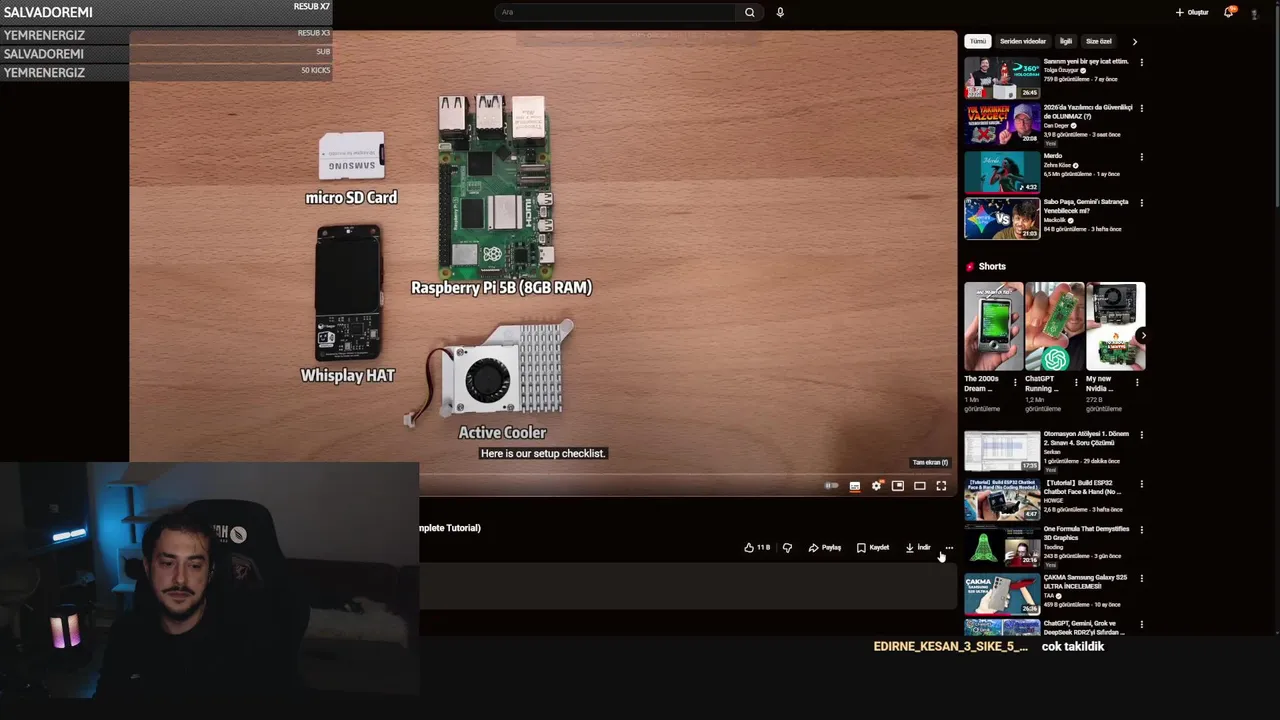The image size is (1280, 720).
Task: Click Can Değer channel name
Action: (1056, 126)
